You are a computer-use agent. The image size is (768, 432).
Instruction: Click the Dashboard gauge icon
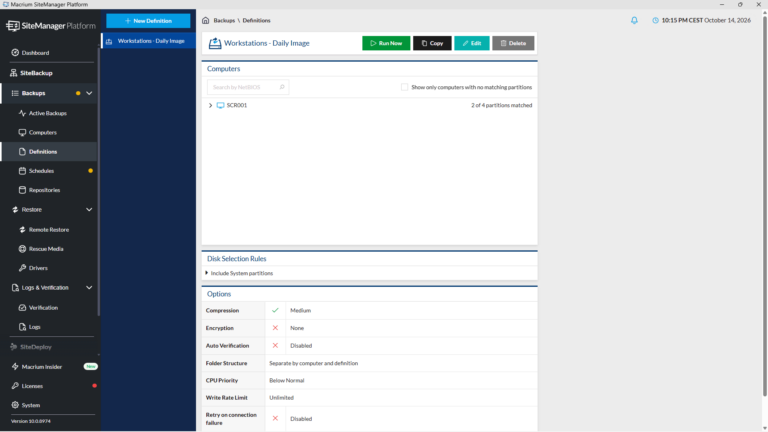15,52
